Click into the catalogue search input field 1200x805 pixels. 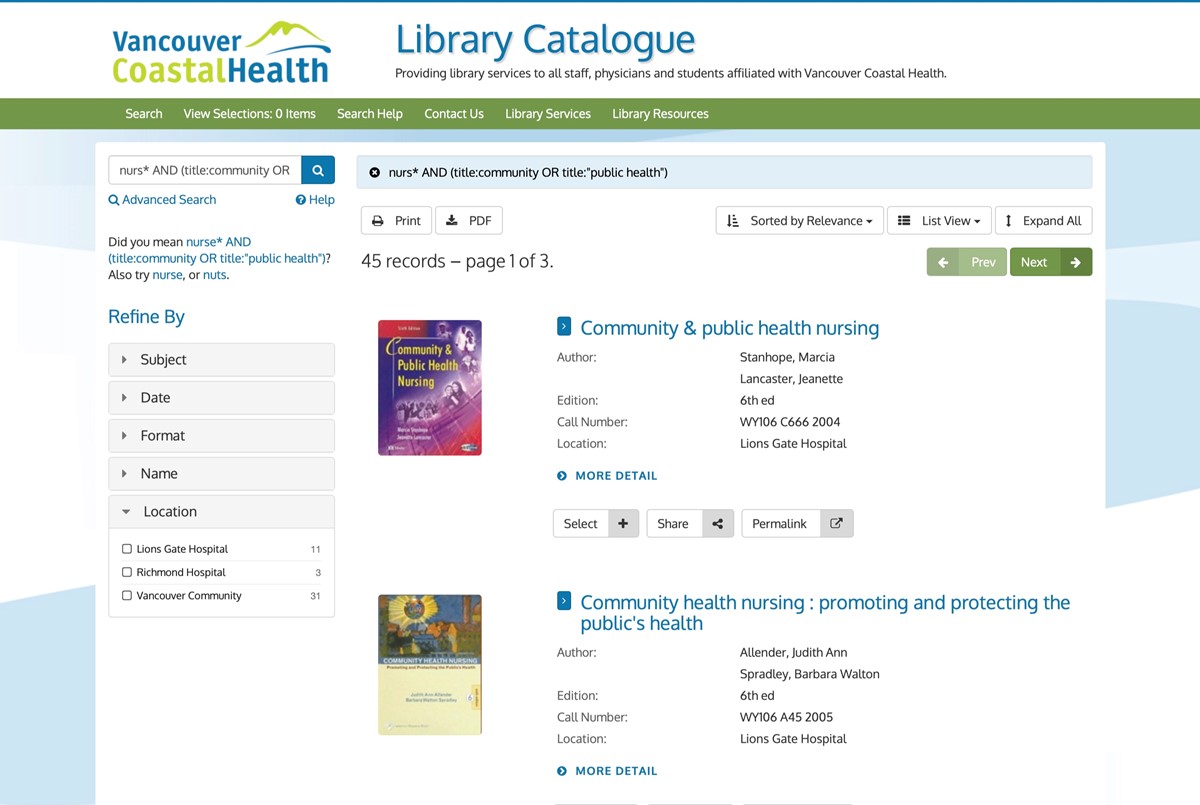(x=204, y=170)
